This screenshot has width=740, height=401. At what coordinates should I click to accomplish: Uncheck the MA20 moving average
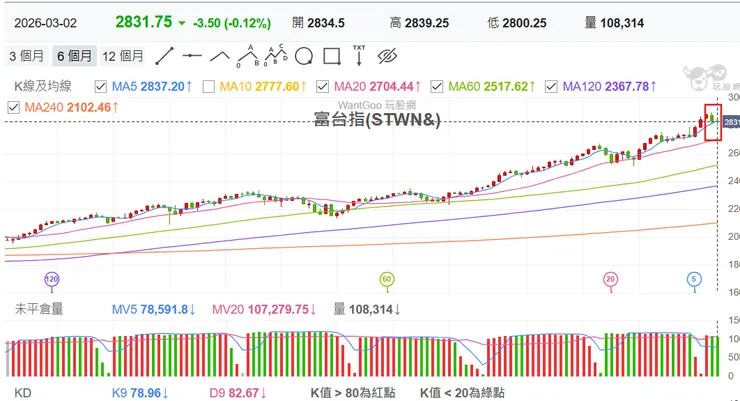322,86
